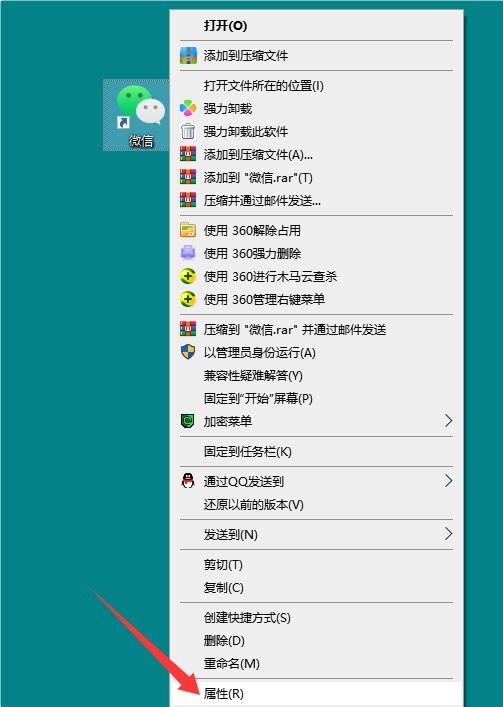Expand the 加密菜单 submenu arrow
The width and height of the screenshot is (503, 707).
click(x=448, y=421)
